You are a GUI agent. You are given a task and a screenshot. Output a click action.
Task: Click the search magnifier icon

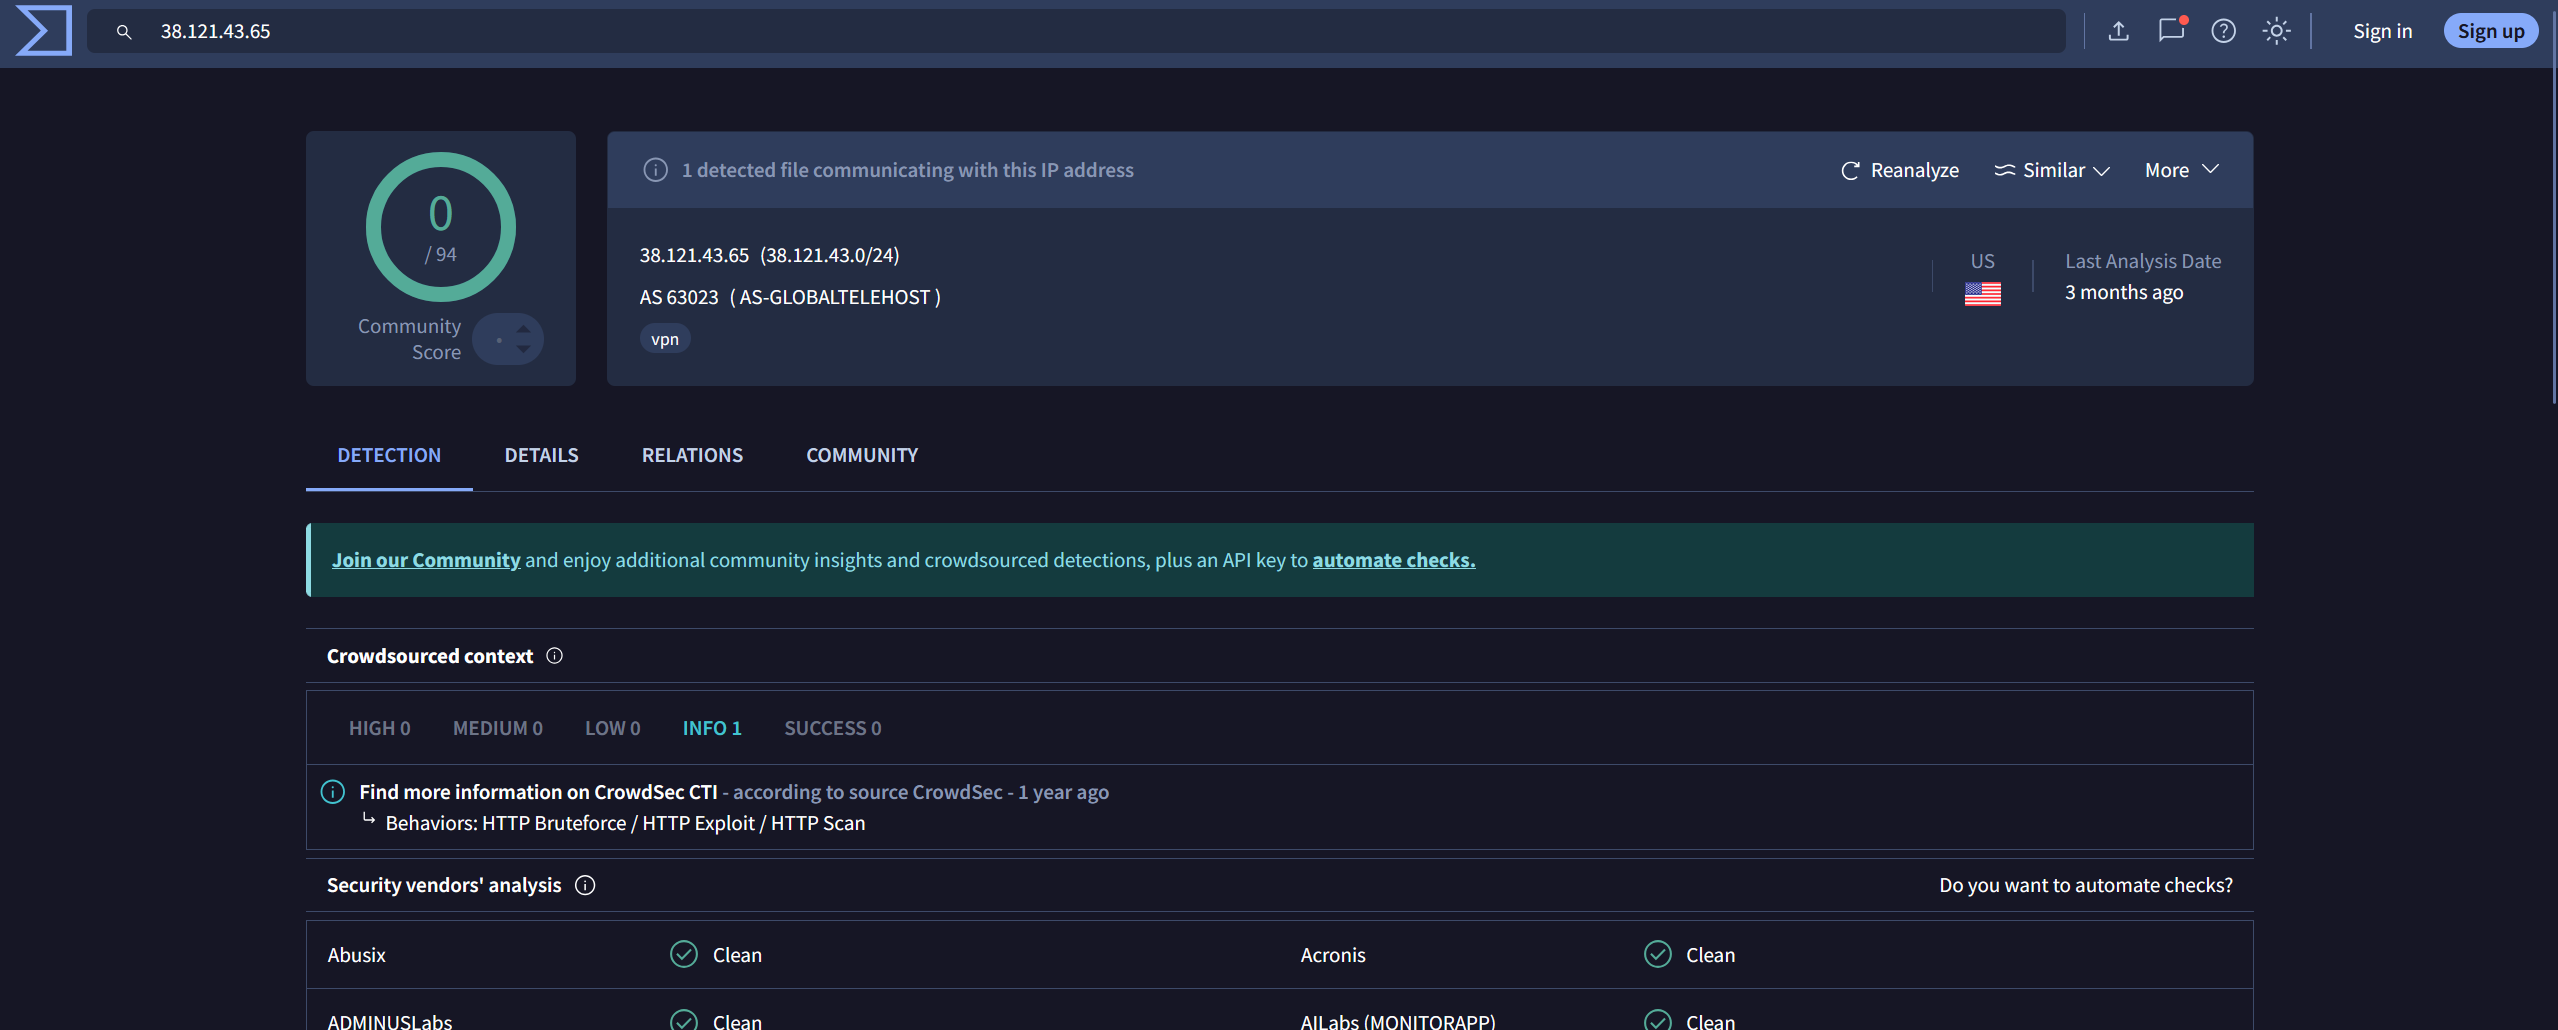124,31
